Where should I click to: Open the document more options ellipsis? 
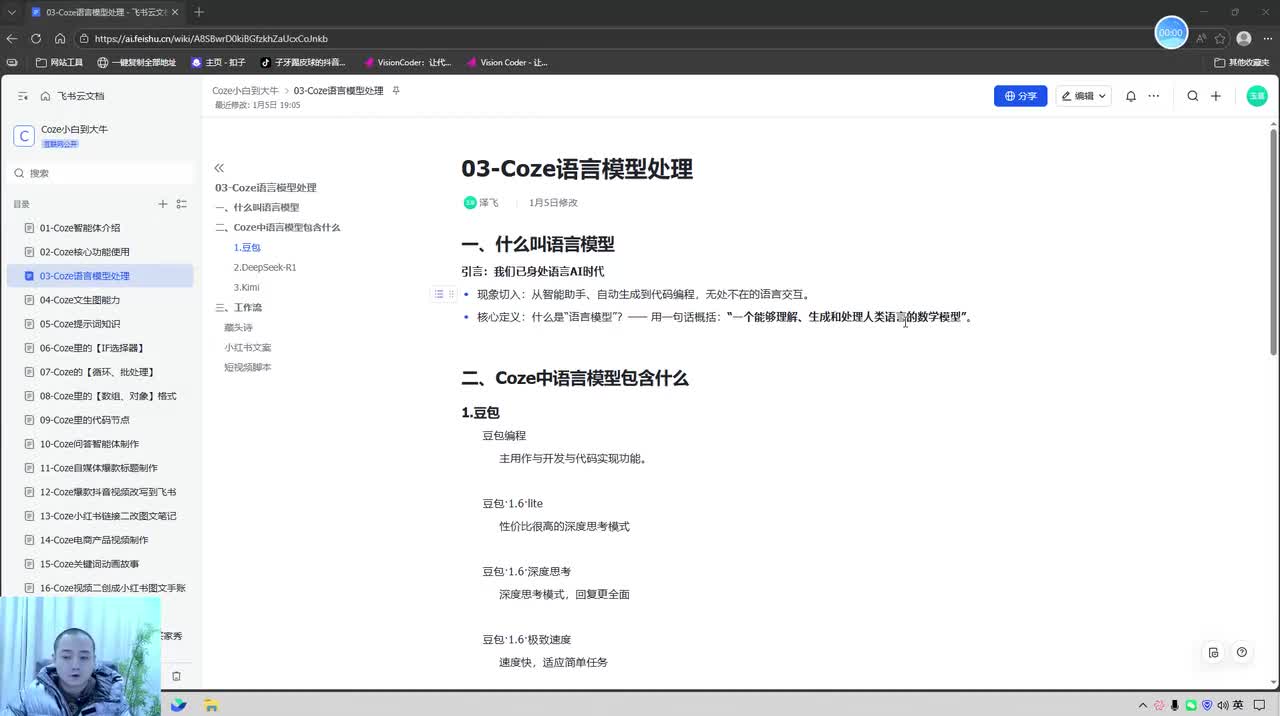tap(1153, 96)
